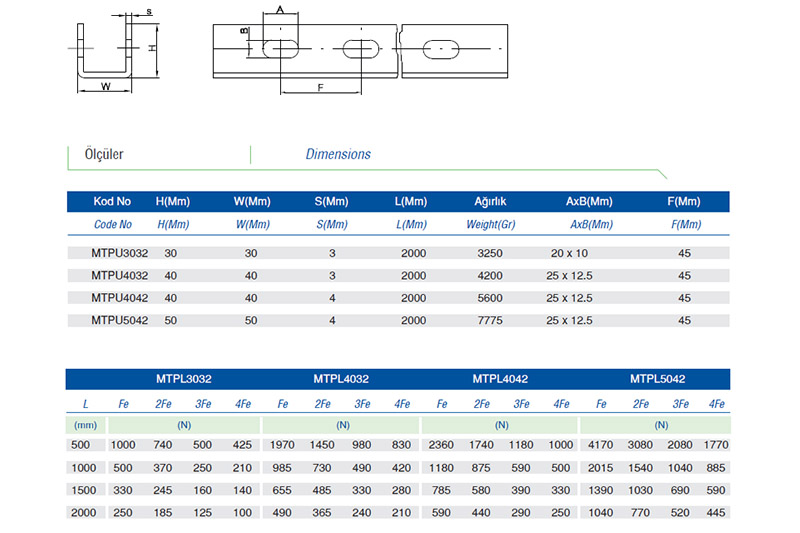Click load value '1740'
Viewport: 800px width, 533px height.
point(481,445)
